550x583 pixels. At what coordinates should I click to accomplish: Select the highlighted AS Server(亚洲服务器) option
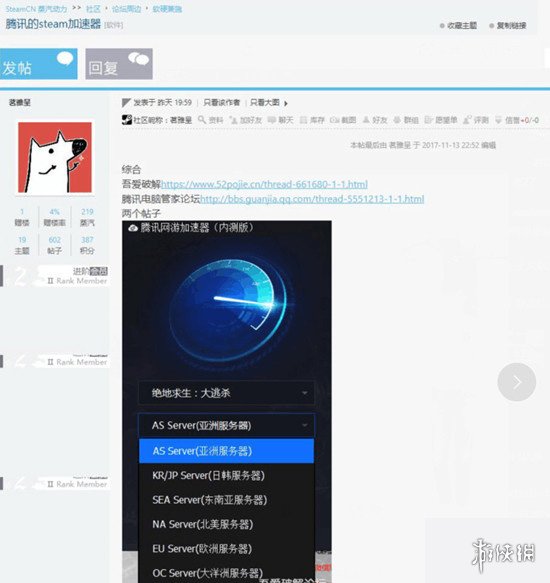(x=226, y=451)
